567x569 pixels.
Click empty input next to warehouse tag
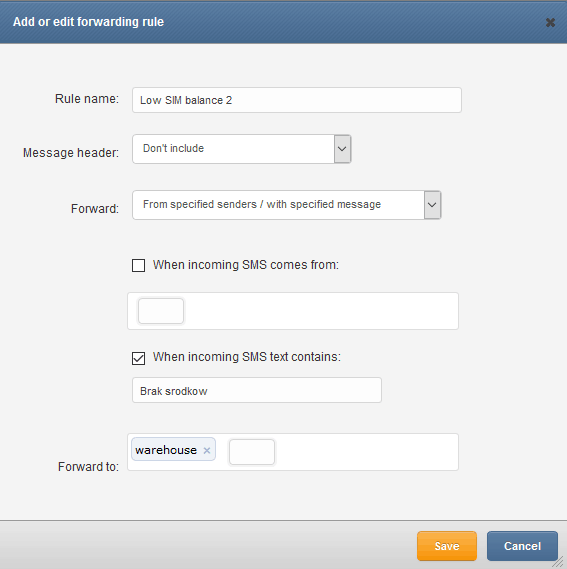(252, 452)
